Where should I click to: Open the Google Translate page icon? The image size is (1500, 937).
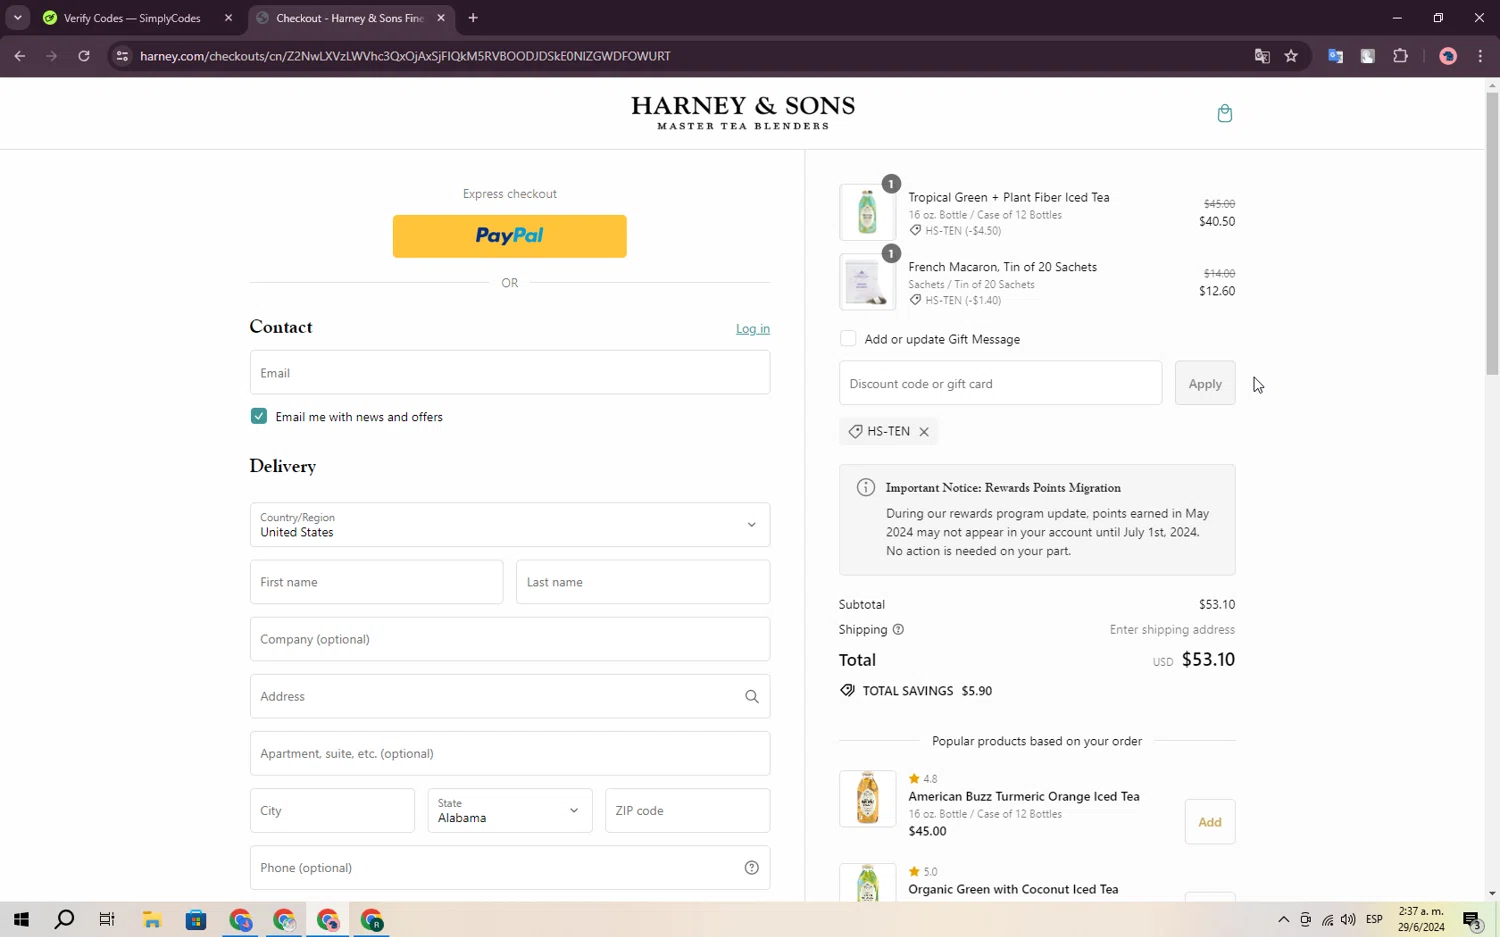(1262, 56)
